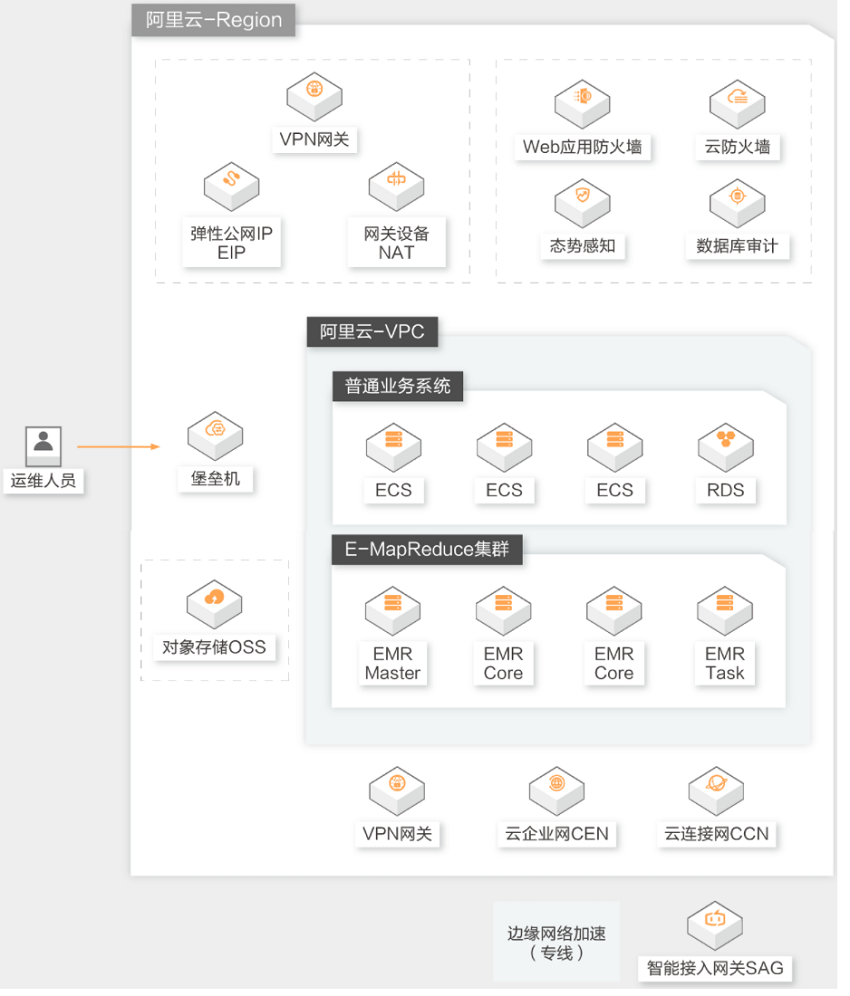The image size is (850, 996).
Task: Click the VPN网关 label above the NAT gateway
Action: coord(314,139)
